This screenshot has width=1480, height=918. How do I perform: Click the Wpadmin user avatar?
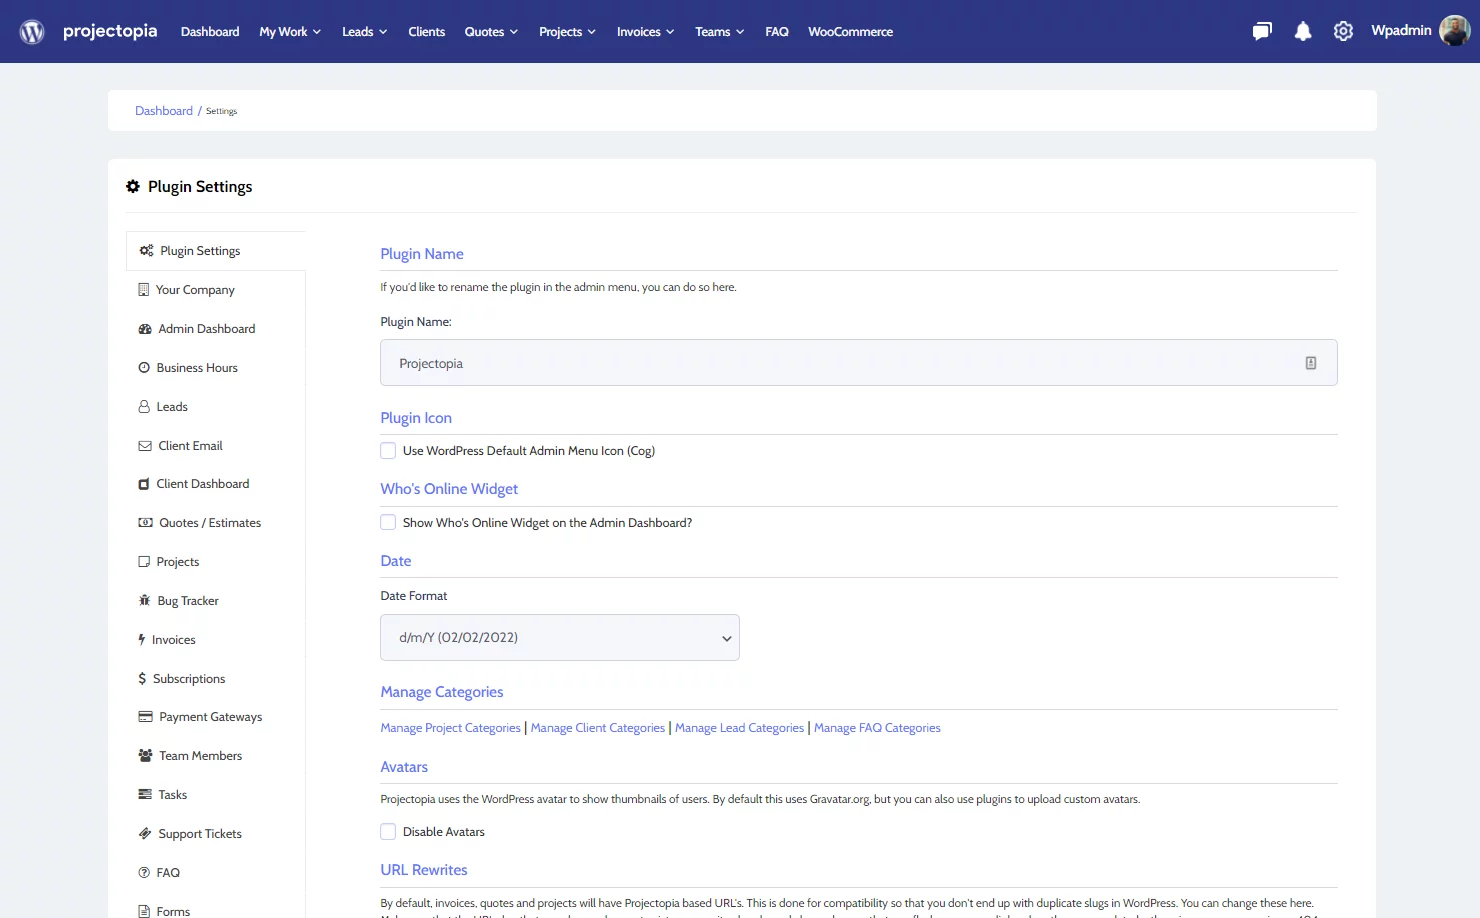1454,31
